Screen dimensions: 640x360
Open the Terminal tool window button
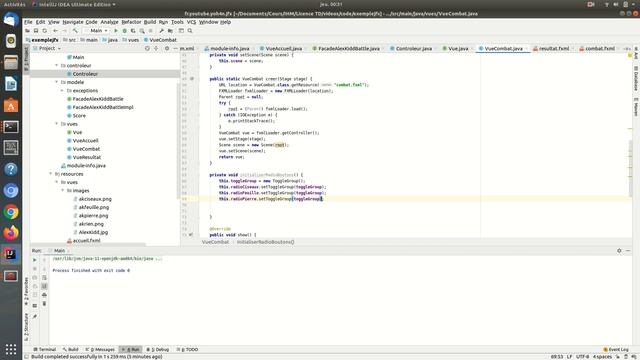(44, 350)
